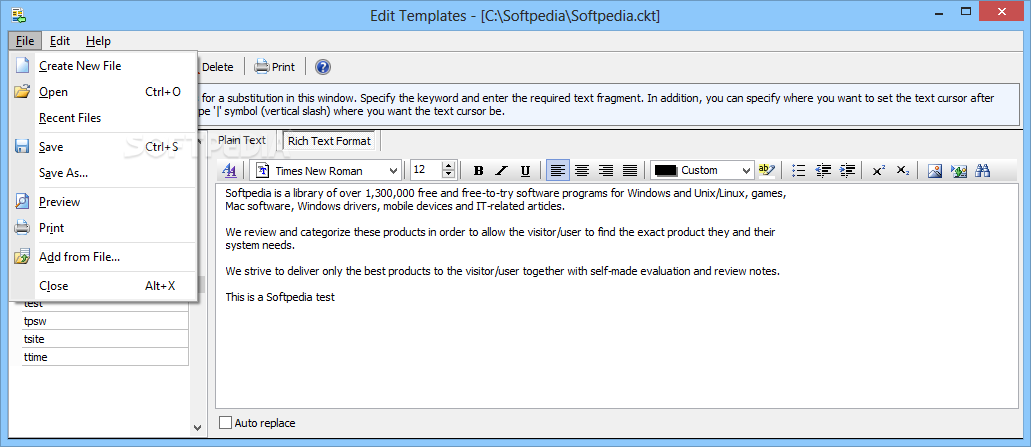Click the blue help question mark icon
This screenshot has height=447, width=1031.
click(x=323, y=66)
